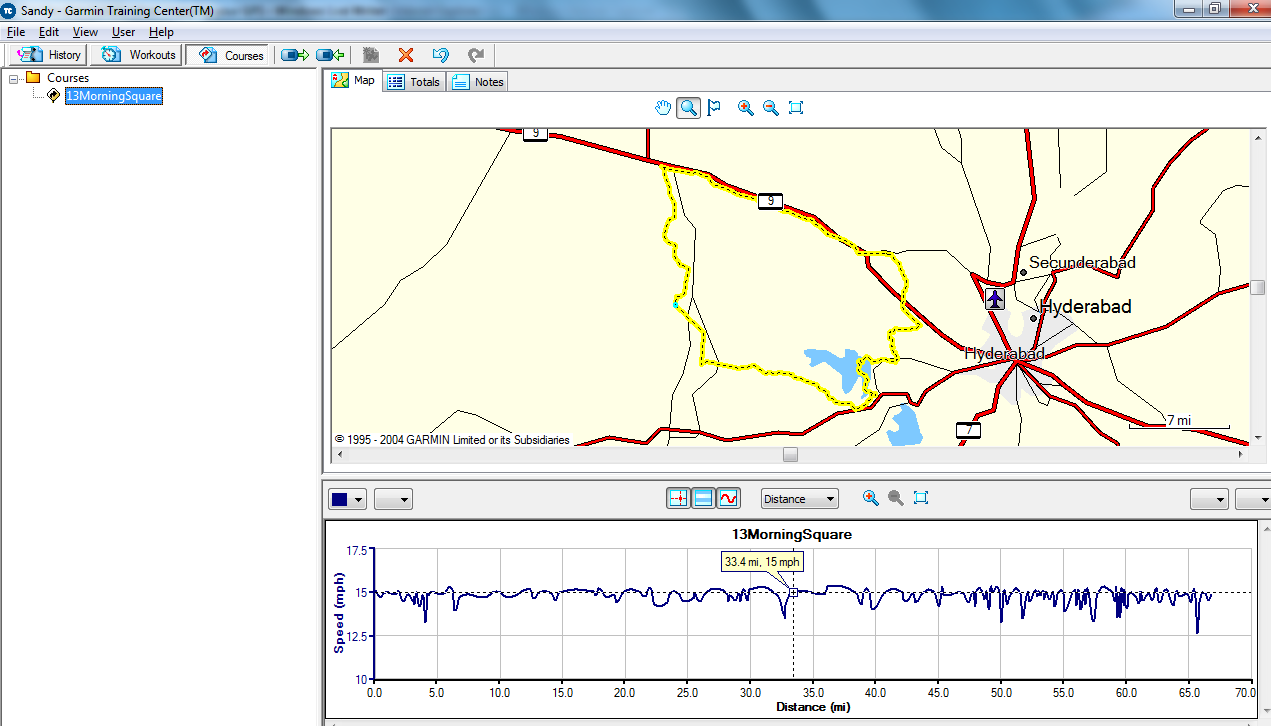Click the route 7 highway shield
The image size is (1271, 726).
tap(967, 430)
